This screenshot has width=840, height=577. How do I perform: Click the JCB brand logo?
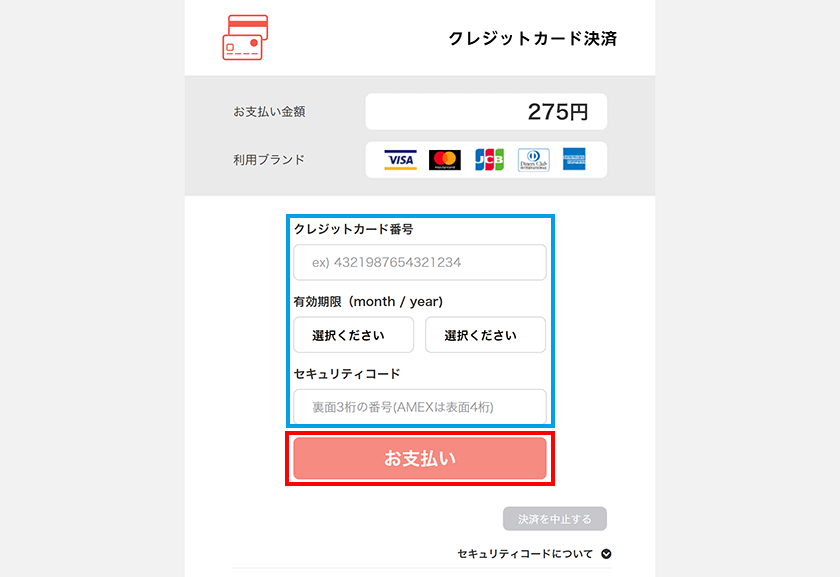[489, 160]
